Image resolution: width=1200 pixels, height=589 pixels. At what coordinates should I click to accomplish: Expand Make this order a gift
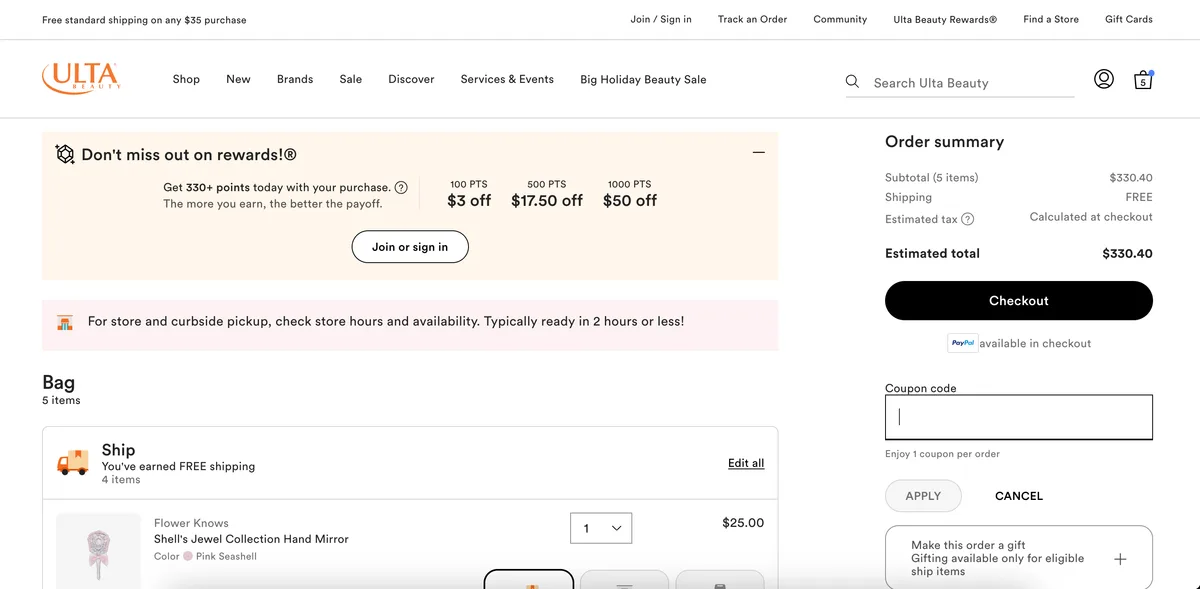pyautogui.click(x=1120, y=559)
